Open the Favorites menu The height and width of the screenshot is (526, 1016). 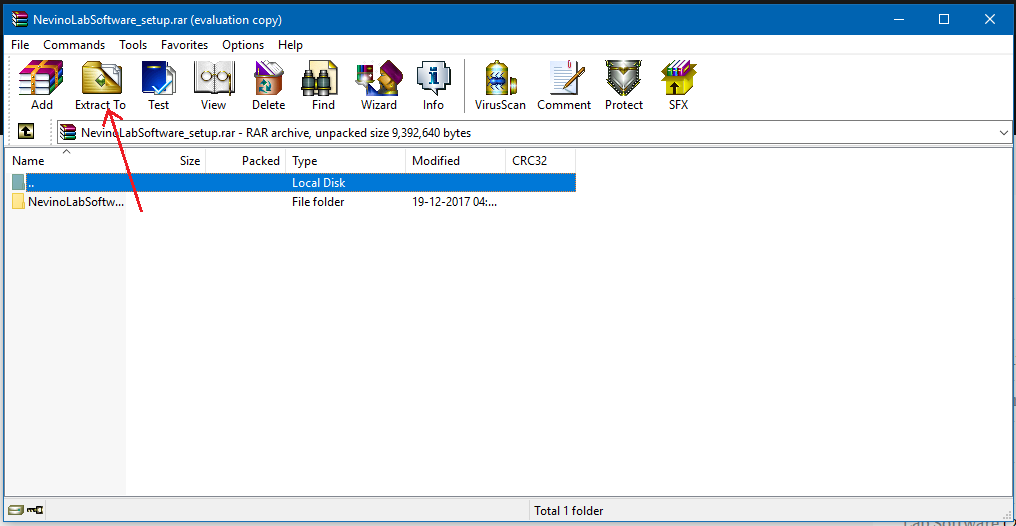(184, 45)
